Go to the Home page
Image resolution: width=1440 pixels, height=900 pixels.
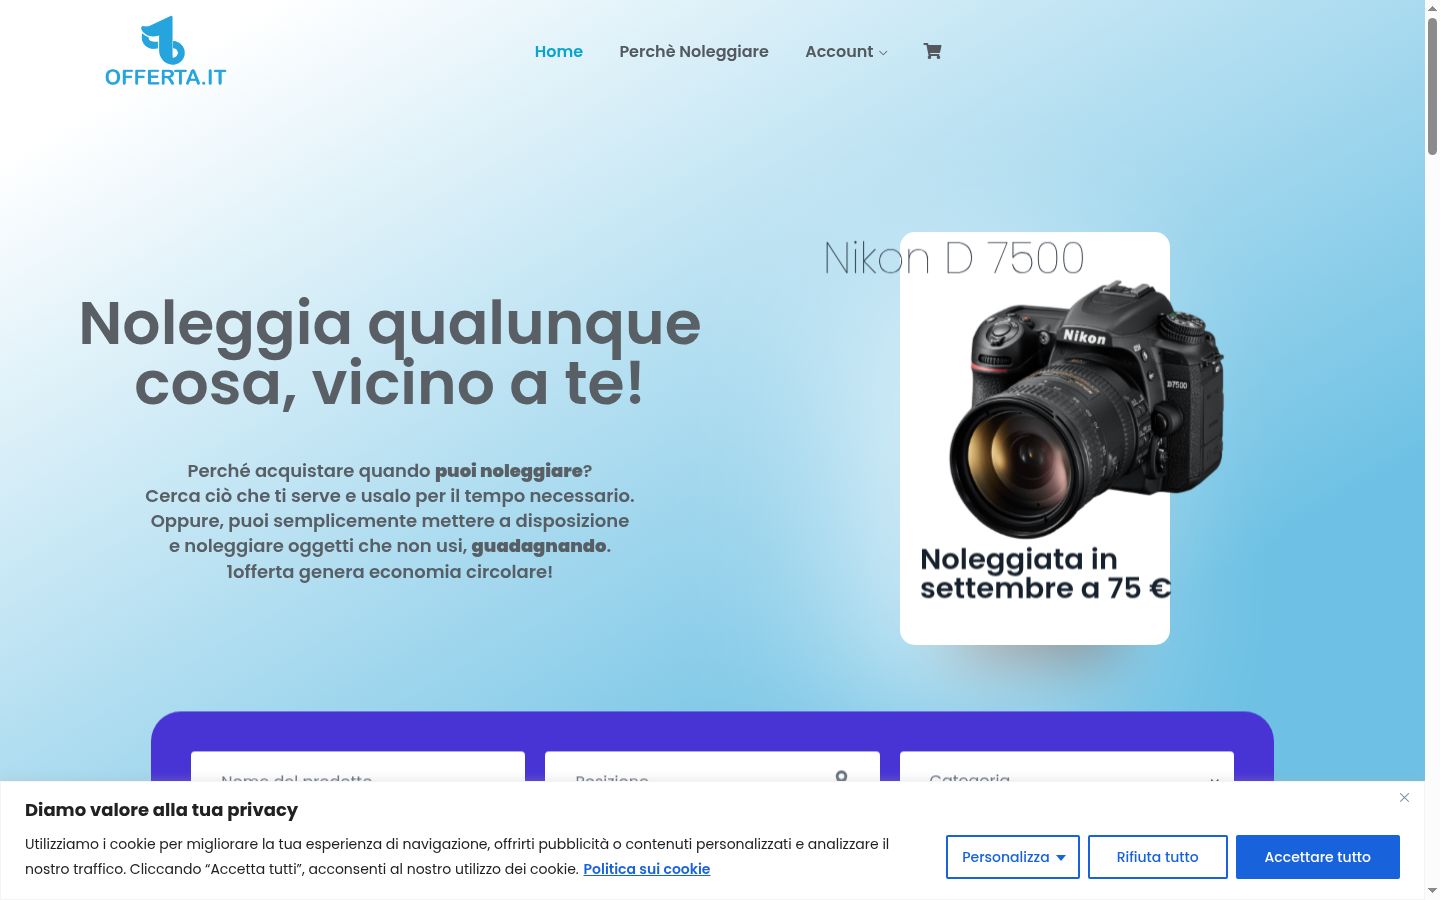tap(559, 51)
